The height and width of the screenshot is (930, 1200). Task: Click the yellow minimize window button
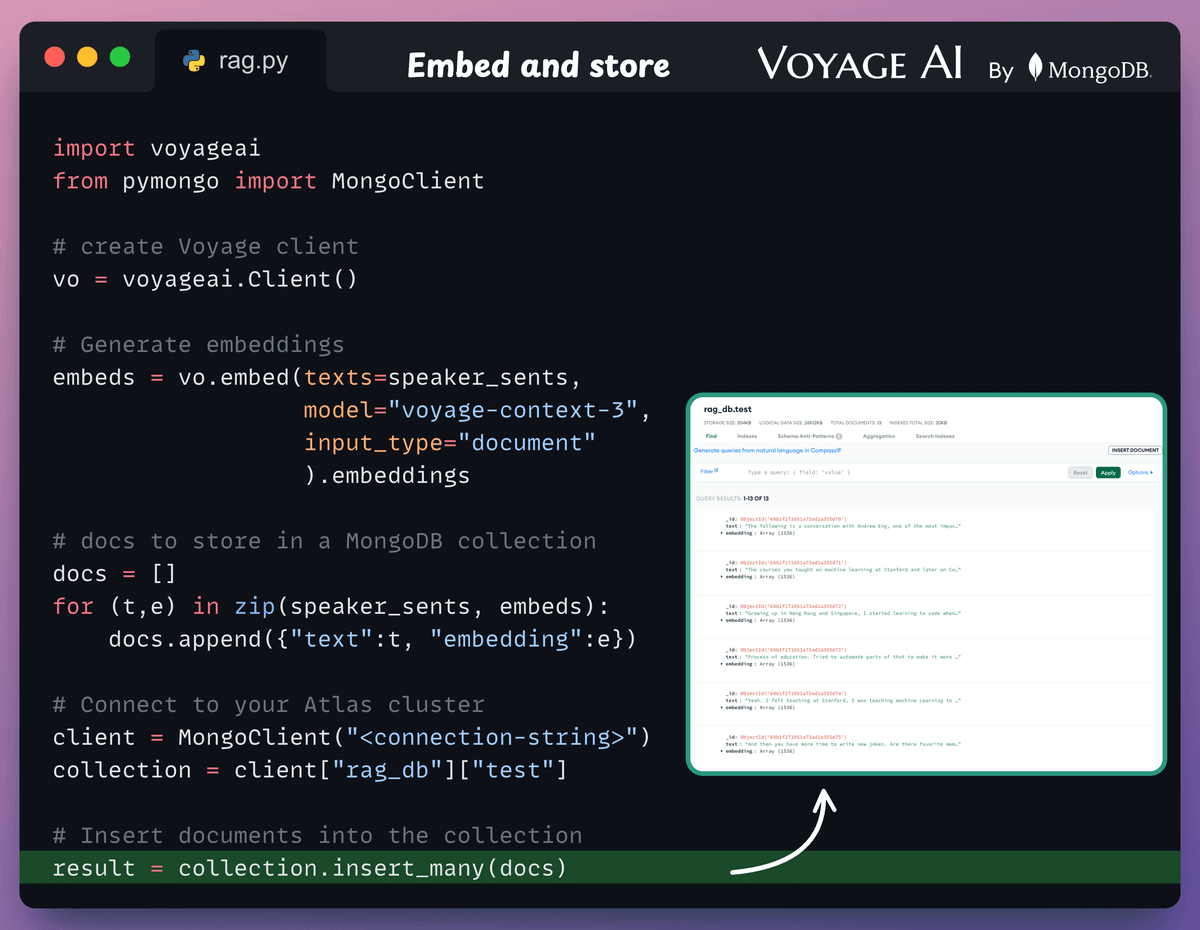87,57
